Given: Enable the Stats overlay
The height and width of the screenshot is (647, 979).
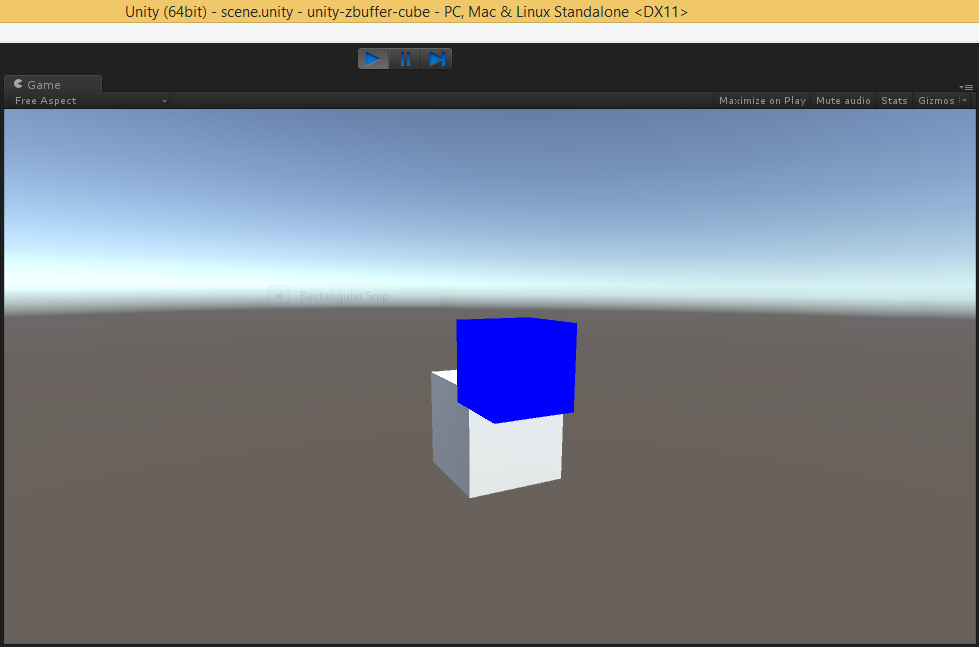Looking at the screenshot, I should (893, 100).
